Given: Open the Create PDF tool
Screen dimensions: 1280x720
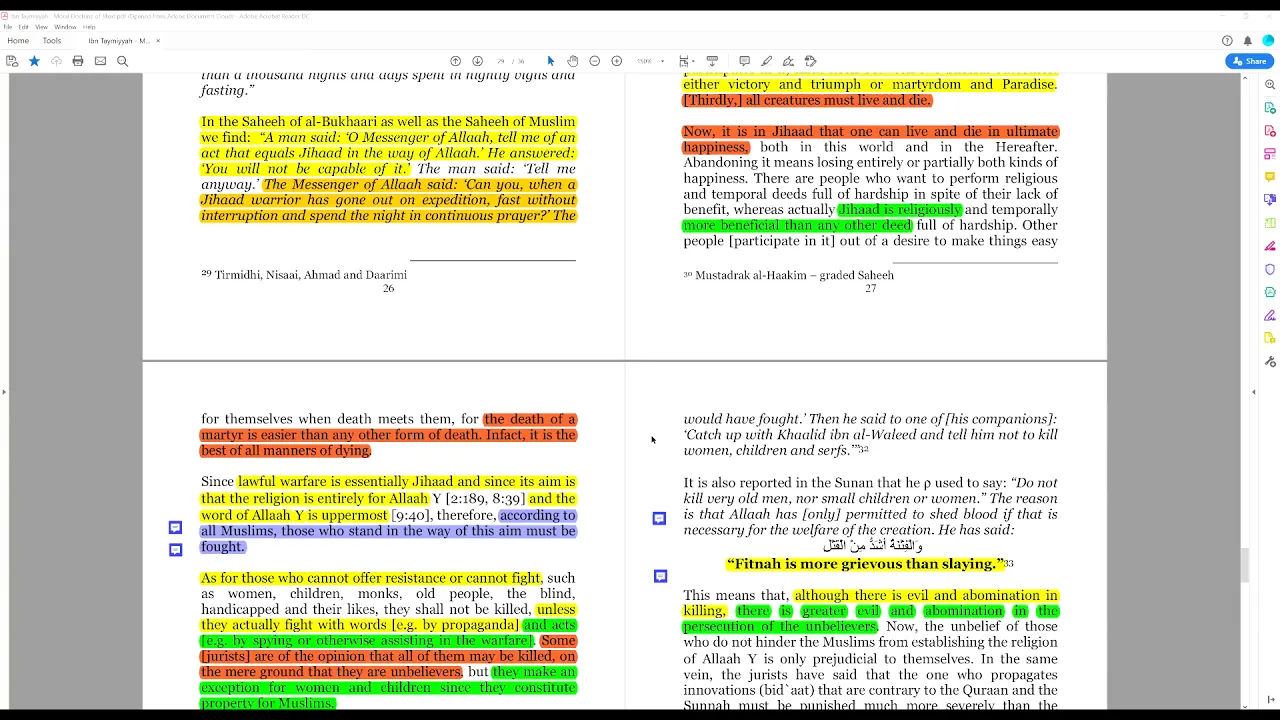Looking at the screenshot, I should (x=1270, y=131).
